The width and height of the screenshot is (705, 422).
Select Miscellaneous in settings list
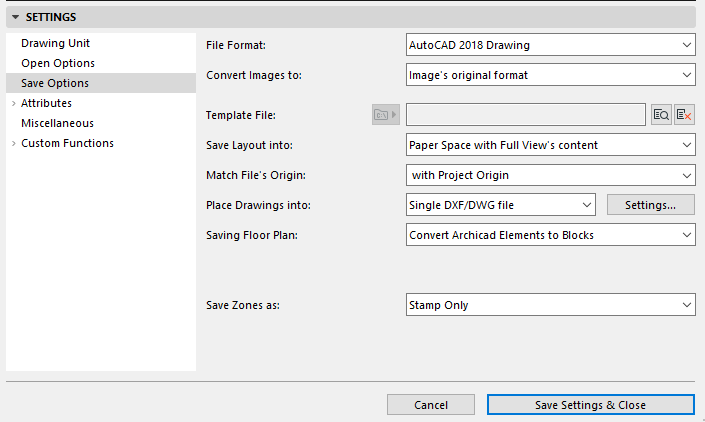(x=57, y=123)
